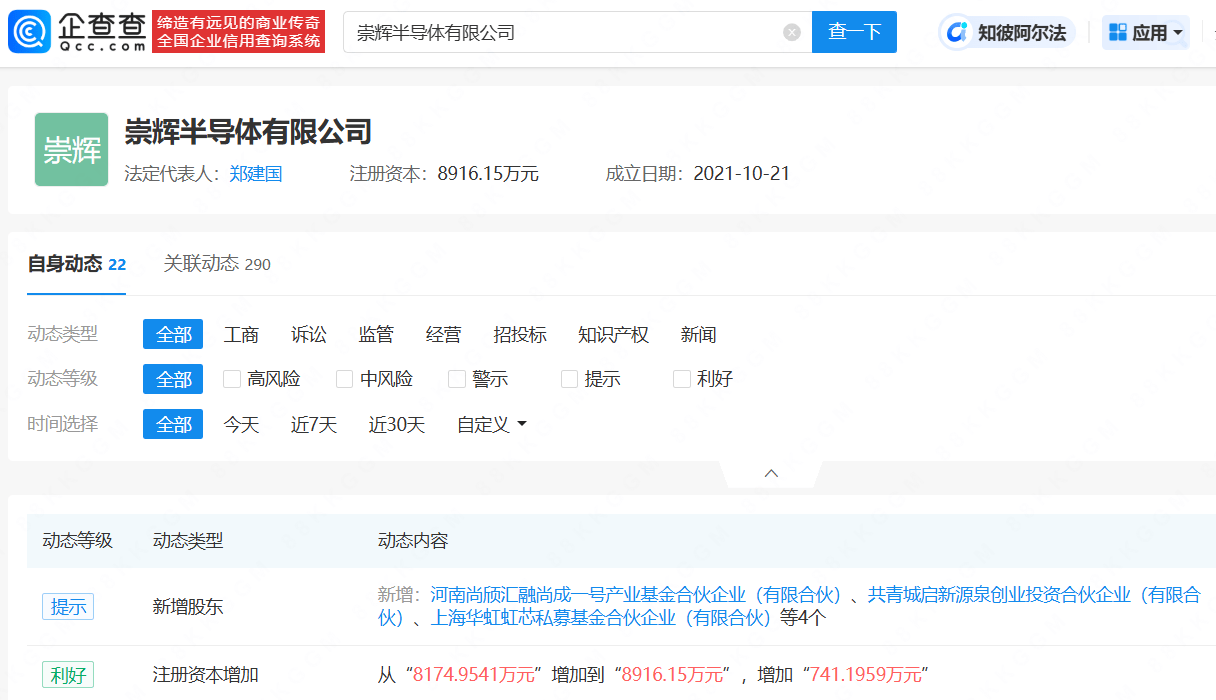Switch to the 自身动态 tab
The height and width of the screenshot is (700, 1216).
point(76,264)
